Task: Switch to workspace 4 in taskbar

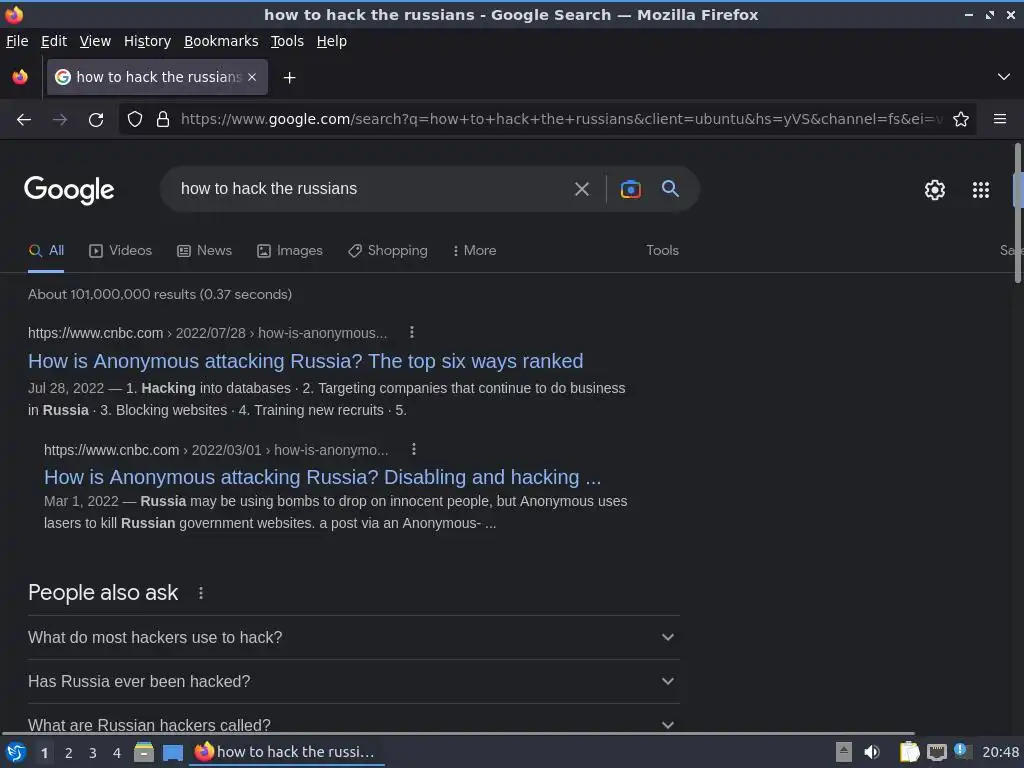Action: [x=117, y=753]
